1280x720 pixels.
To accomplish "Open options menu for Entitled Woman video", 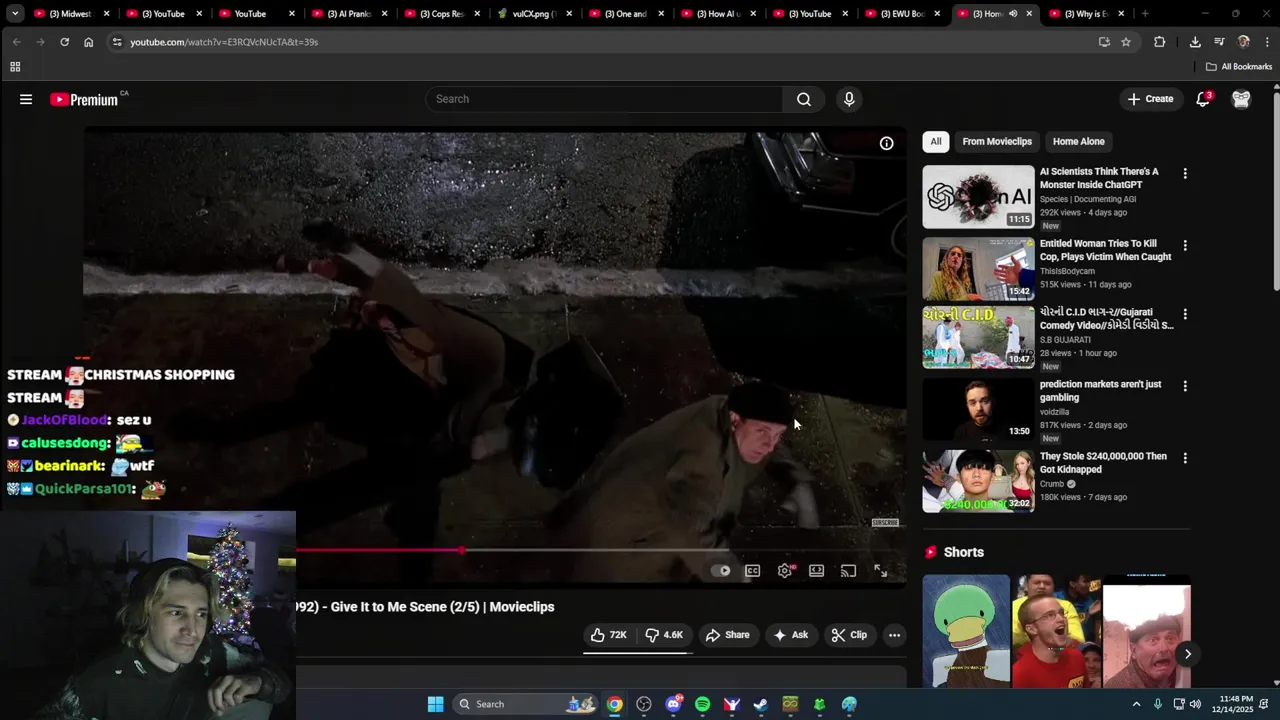I will [1185, 246].
